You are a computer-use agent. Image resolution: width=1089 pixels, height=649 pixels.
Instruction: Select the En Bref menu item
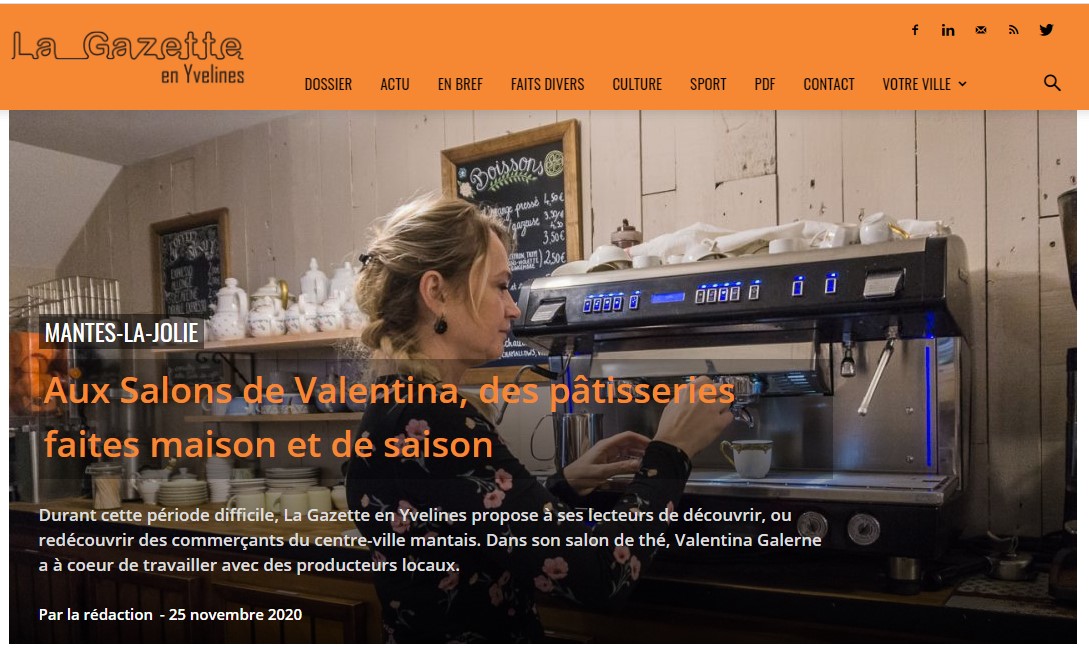460,84
